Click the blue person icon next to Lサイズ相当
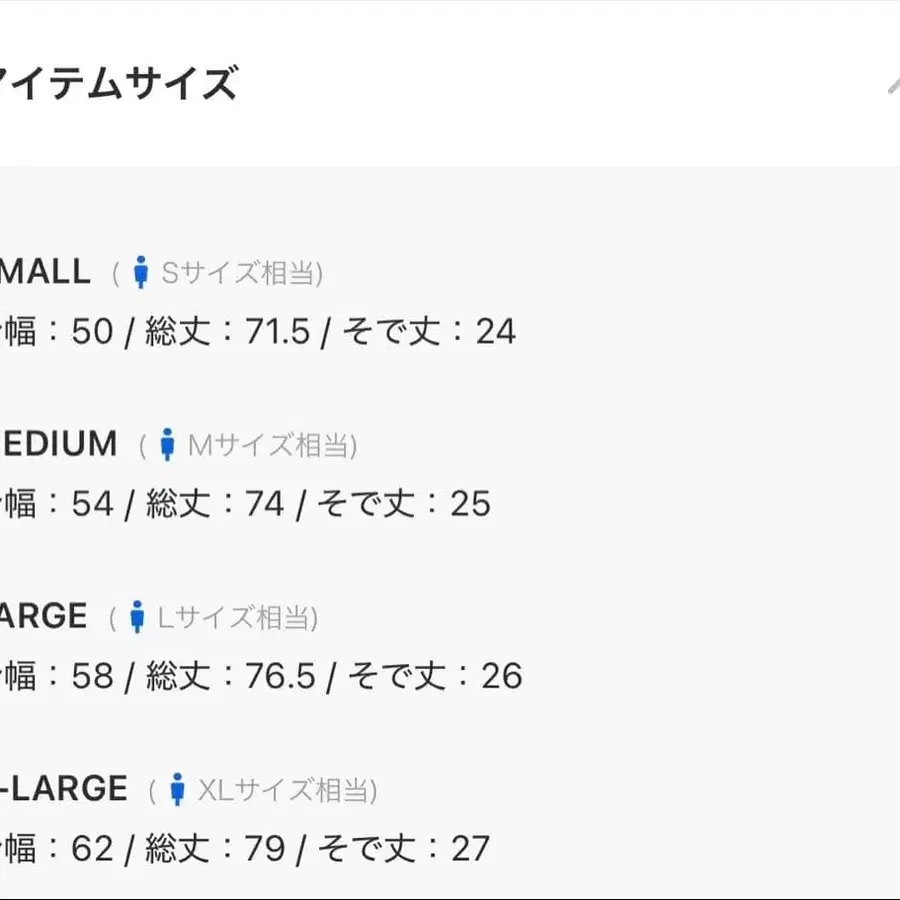The height and width of the screenshot is (900, 900). pyautogui.click(x=137, y=617)
